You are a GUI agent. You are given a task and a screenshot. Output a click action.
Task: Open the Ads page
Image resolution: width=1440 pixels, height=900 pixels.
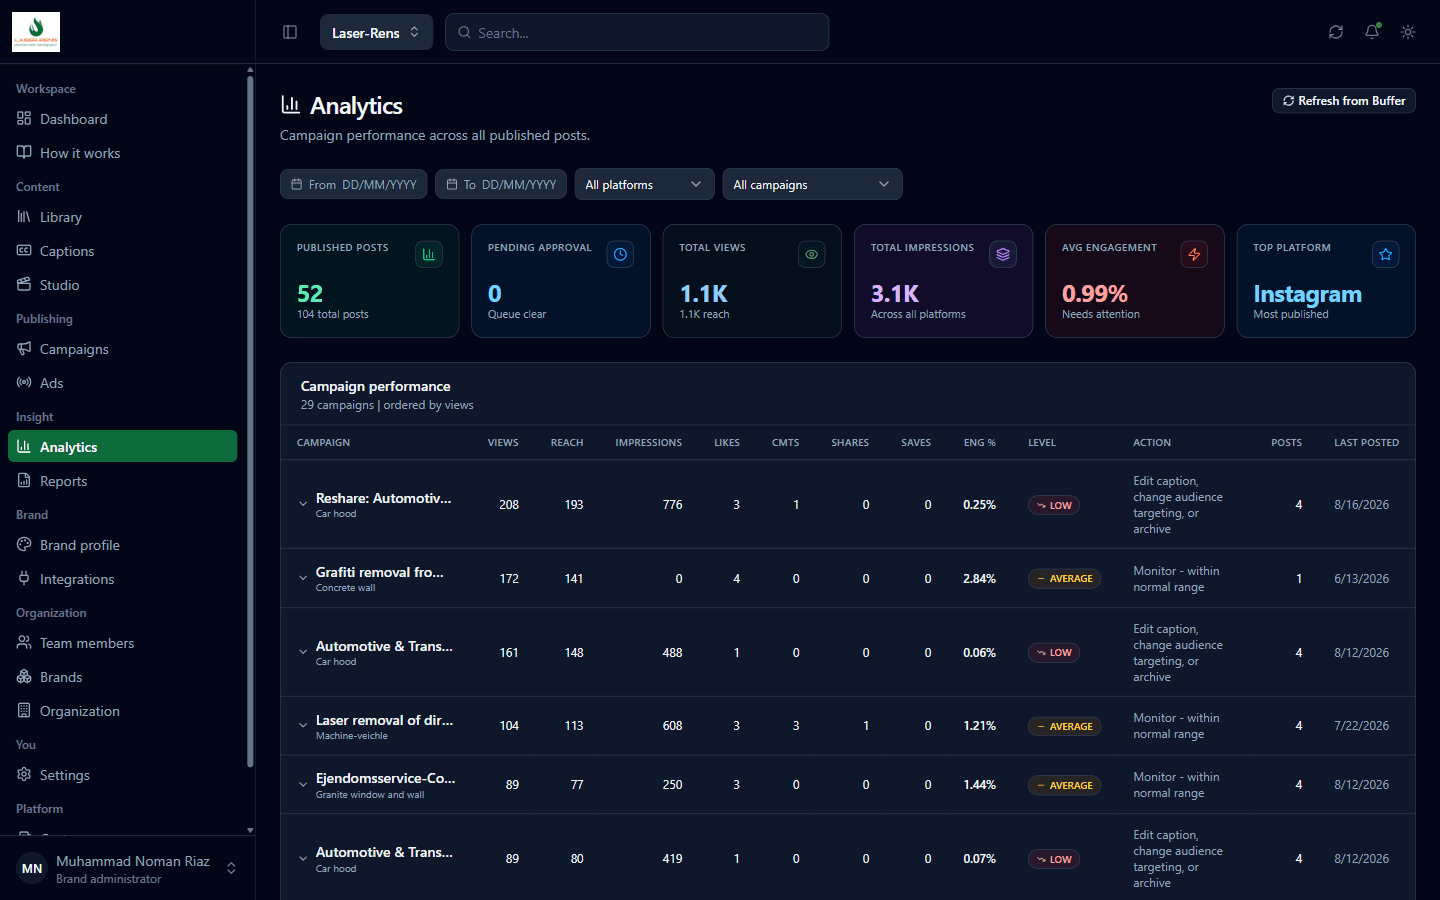(x=122, y=383)
